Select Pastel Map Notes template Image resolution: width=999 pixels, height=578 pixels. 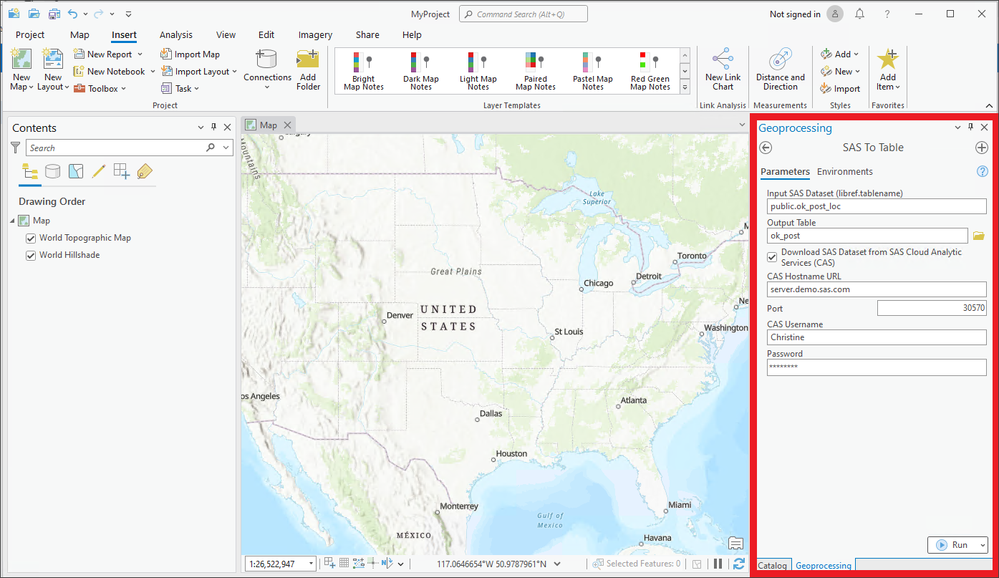tap(593, 71)
